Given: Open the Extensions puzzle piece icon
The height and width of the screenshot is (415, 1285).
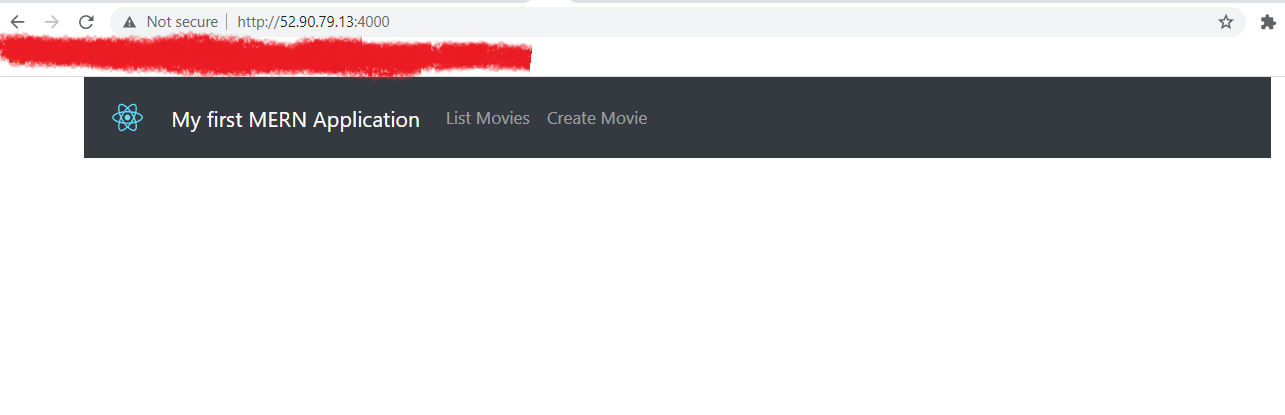Looking at the screenshot, I should (1268, 22).
